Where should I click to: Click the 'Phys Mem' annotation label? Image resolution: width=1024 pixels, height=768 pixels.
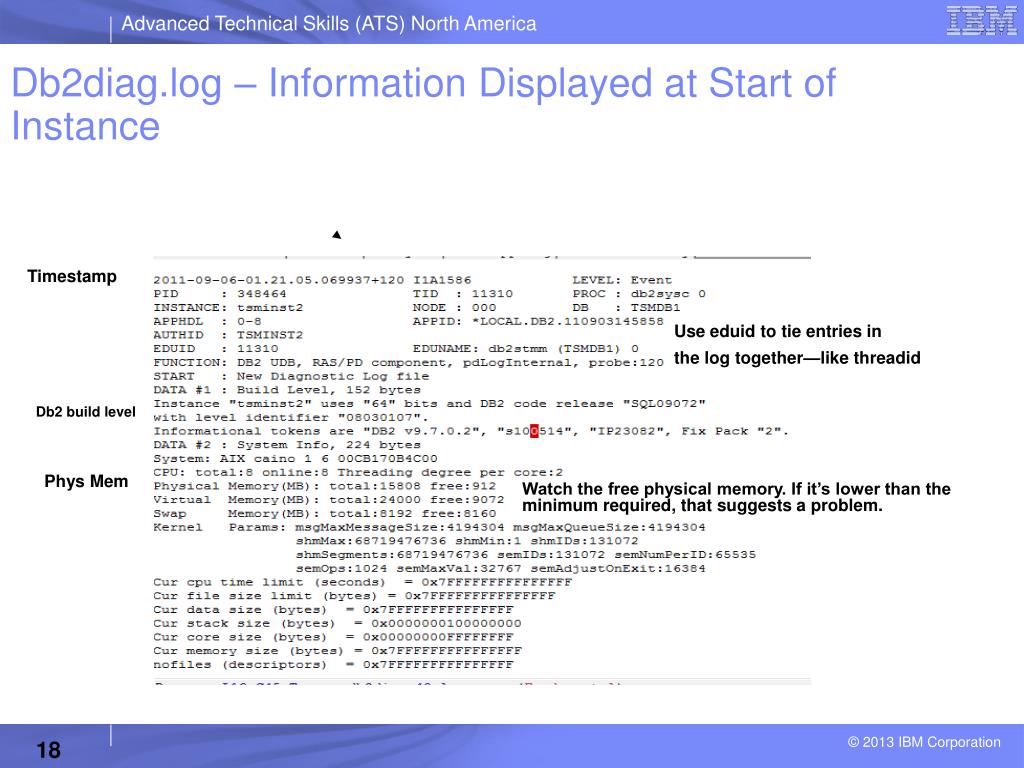pyautogui.click(x=86, y=481)
